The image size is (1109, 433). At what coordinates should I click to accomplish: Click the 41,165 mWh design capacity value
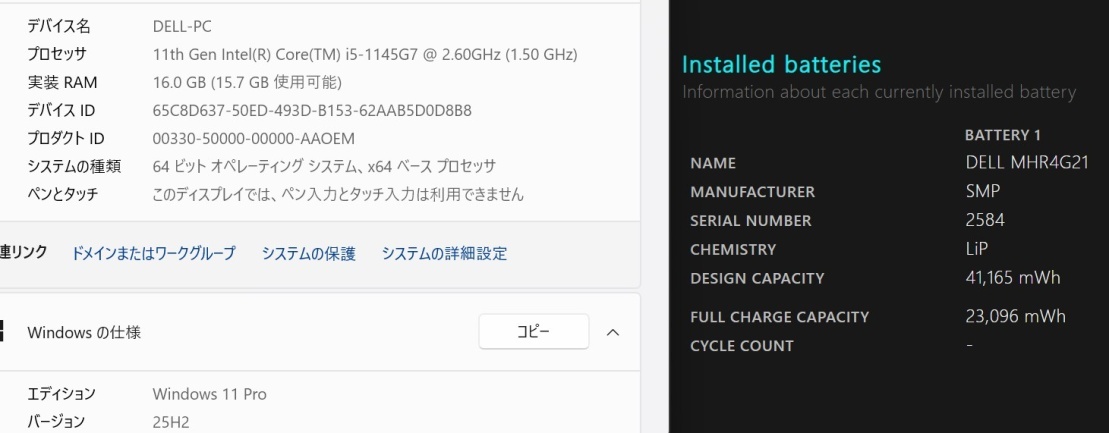point(1012,277)
